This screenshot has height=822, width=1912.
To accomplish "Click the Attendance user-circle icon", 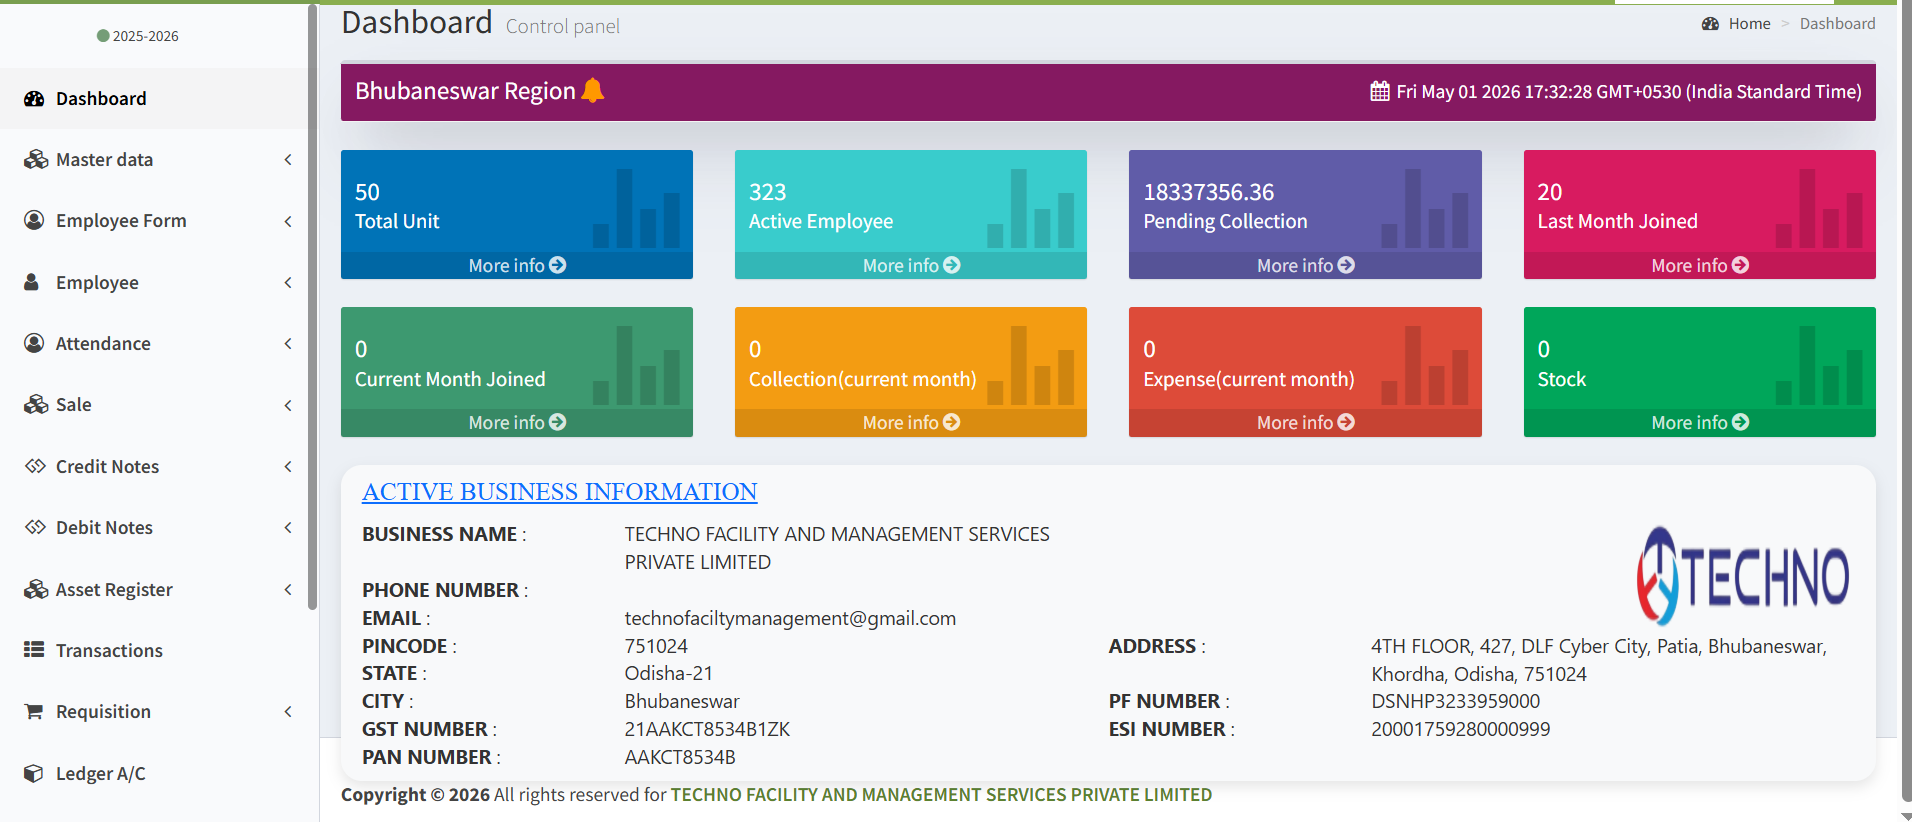I will click(34, 343).
